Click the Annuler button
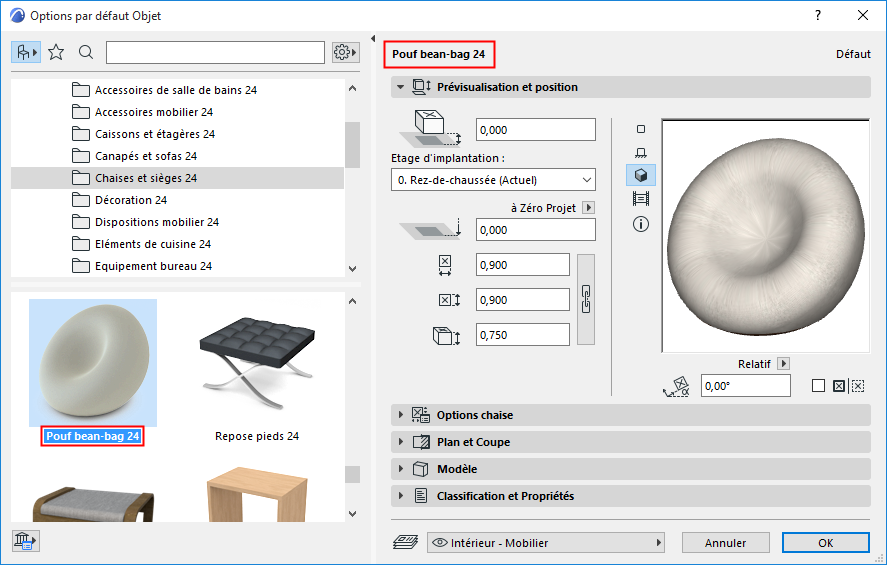Image resolution: width=887 pixels, height=565 pixels. 725,542
